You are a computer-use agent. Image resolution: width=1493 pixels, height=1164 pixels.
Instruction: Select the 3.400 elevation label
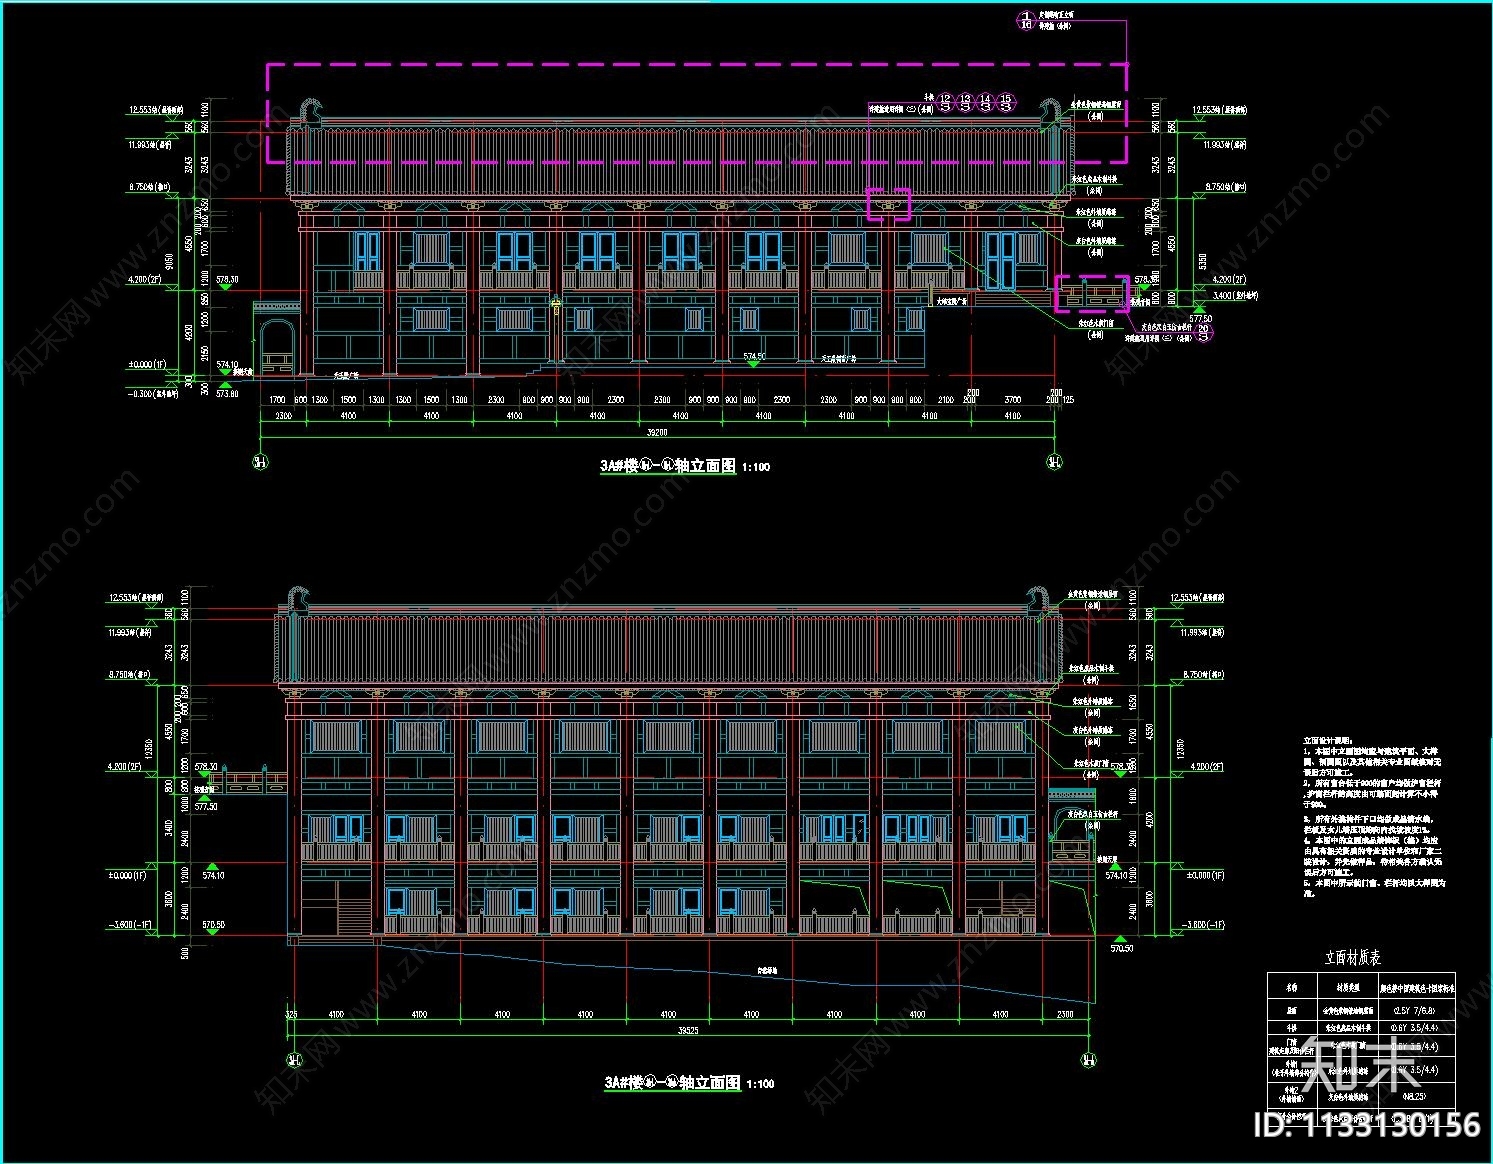(x=1234, y=296)
